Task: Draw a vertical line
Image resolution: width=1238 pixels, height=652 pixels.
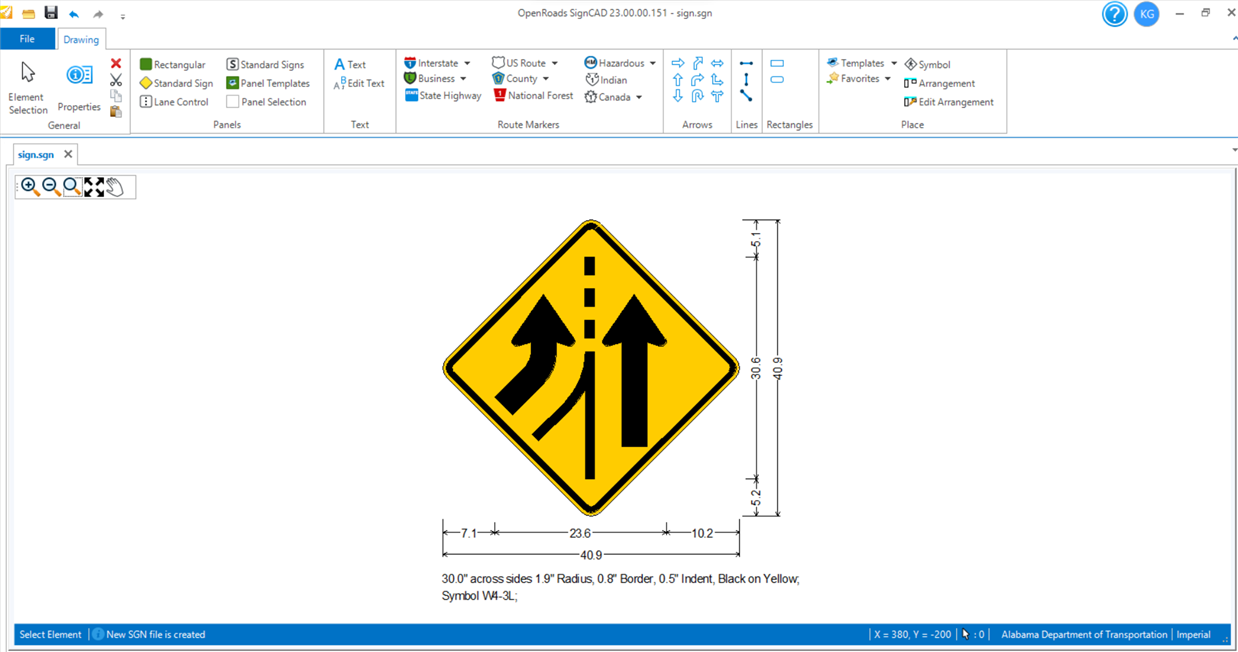Action: pyautogui.click(x=746, y=80)
